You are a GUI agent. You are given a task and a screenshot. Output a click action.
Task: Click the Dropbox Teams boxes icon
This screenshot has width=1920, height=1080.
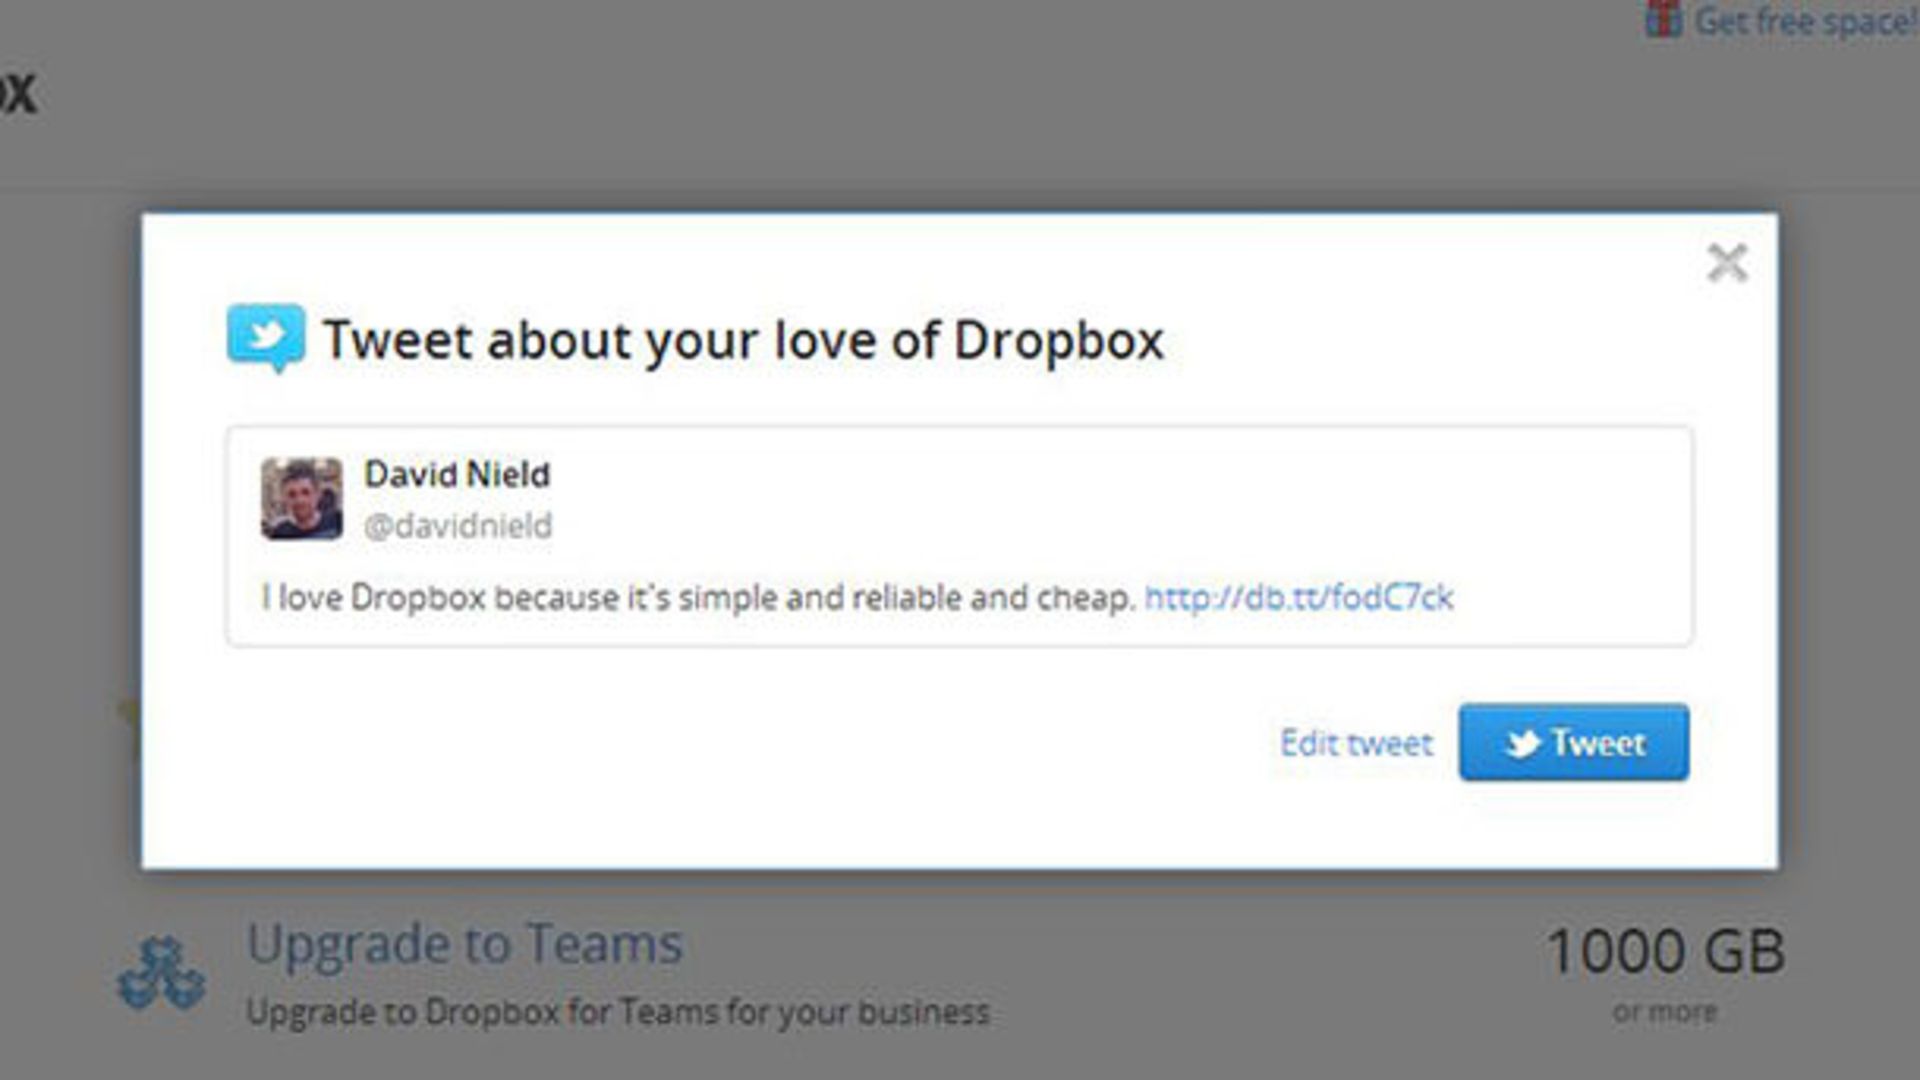point(161,972)
